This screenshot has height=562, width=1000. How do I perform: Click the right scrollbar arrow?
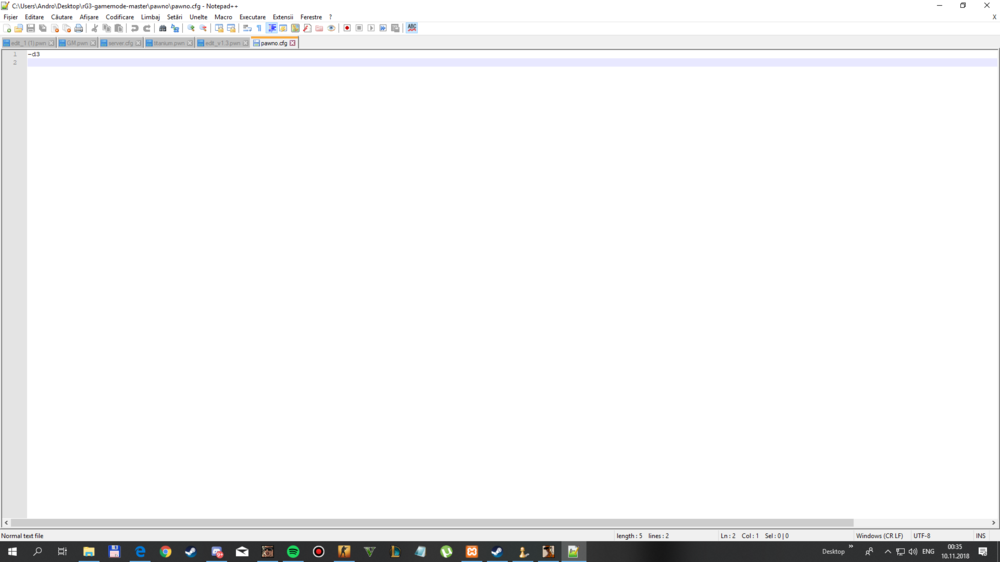pyautogui.click(x=993, y=522)
